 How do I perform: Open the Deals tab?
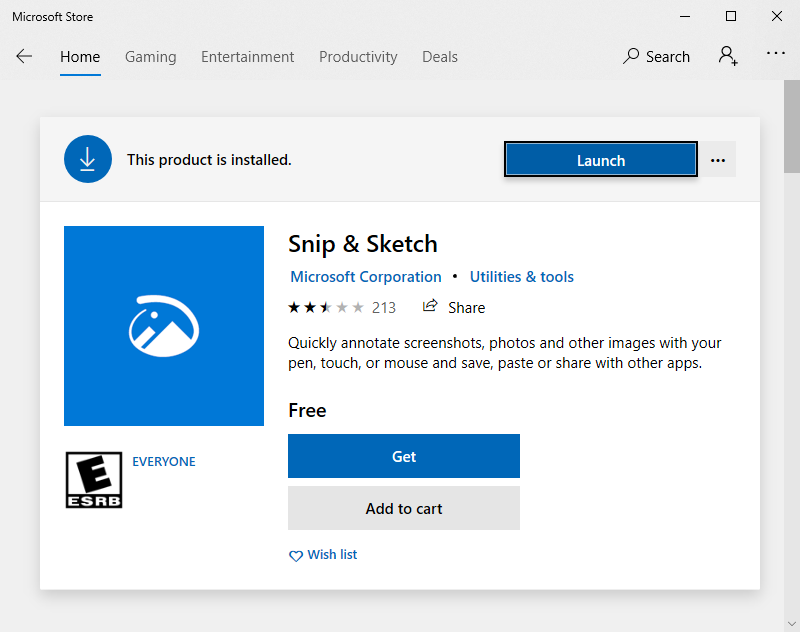coord(440,57)
